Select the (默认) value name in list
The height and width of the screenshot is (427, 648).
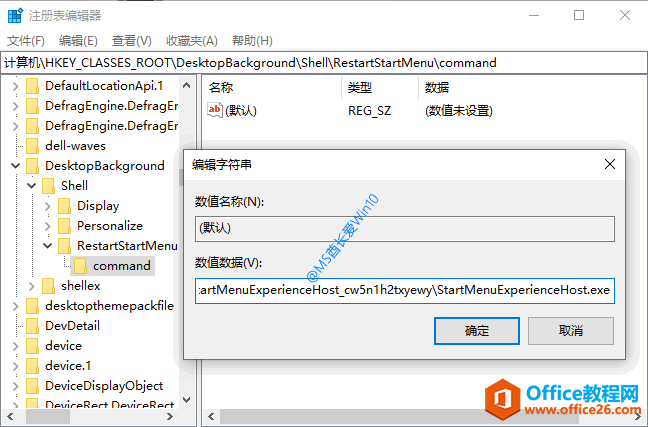[x=241, y=111]
